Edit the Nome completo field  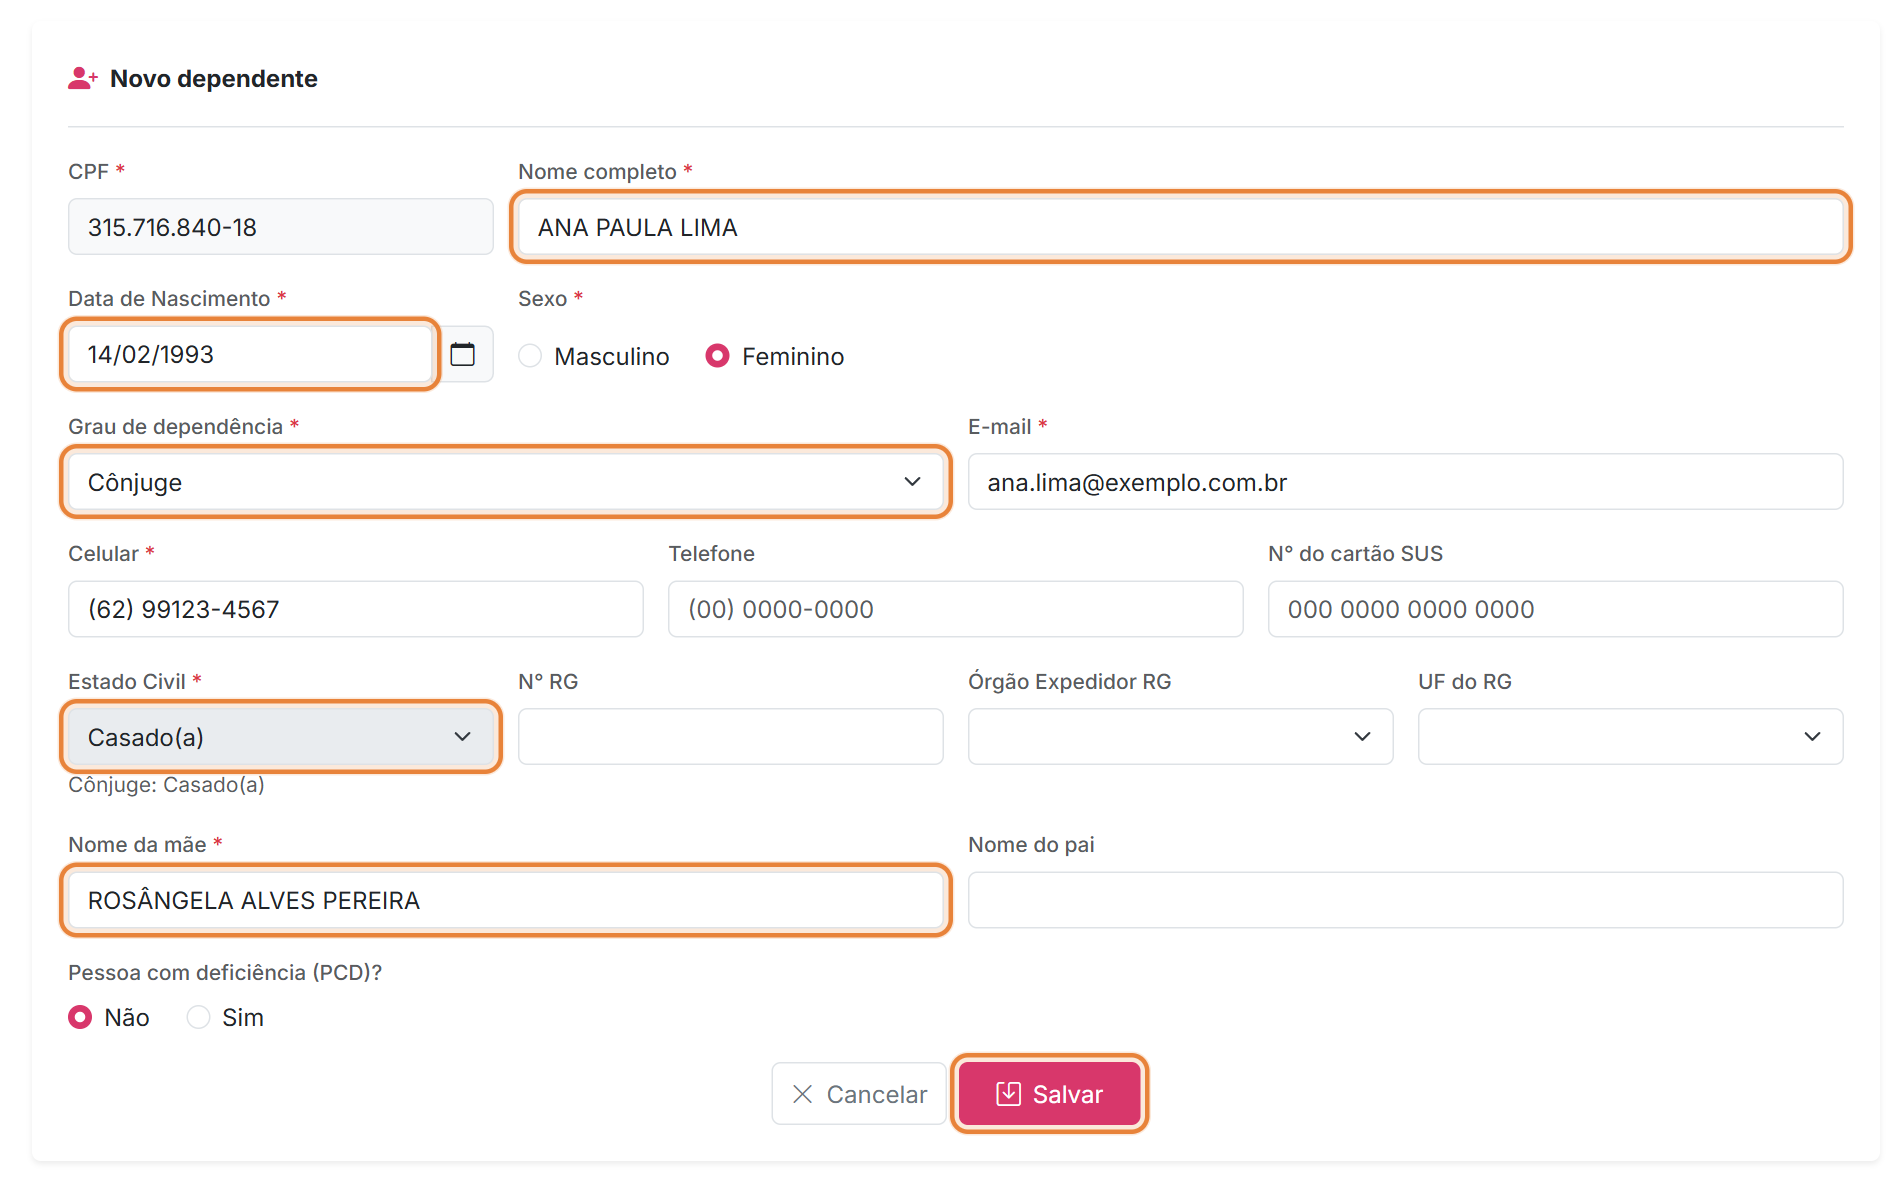(1181, 227)
